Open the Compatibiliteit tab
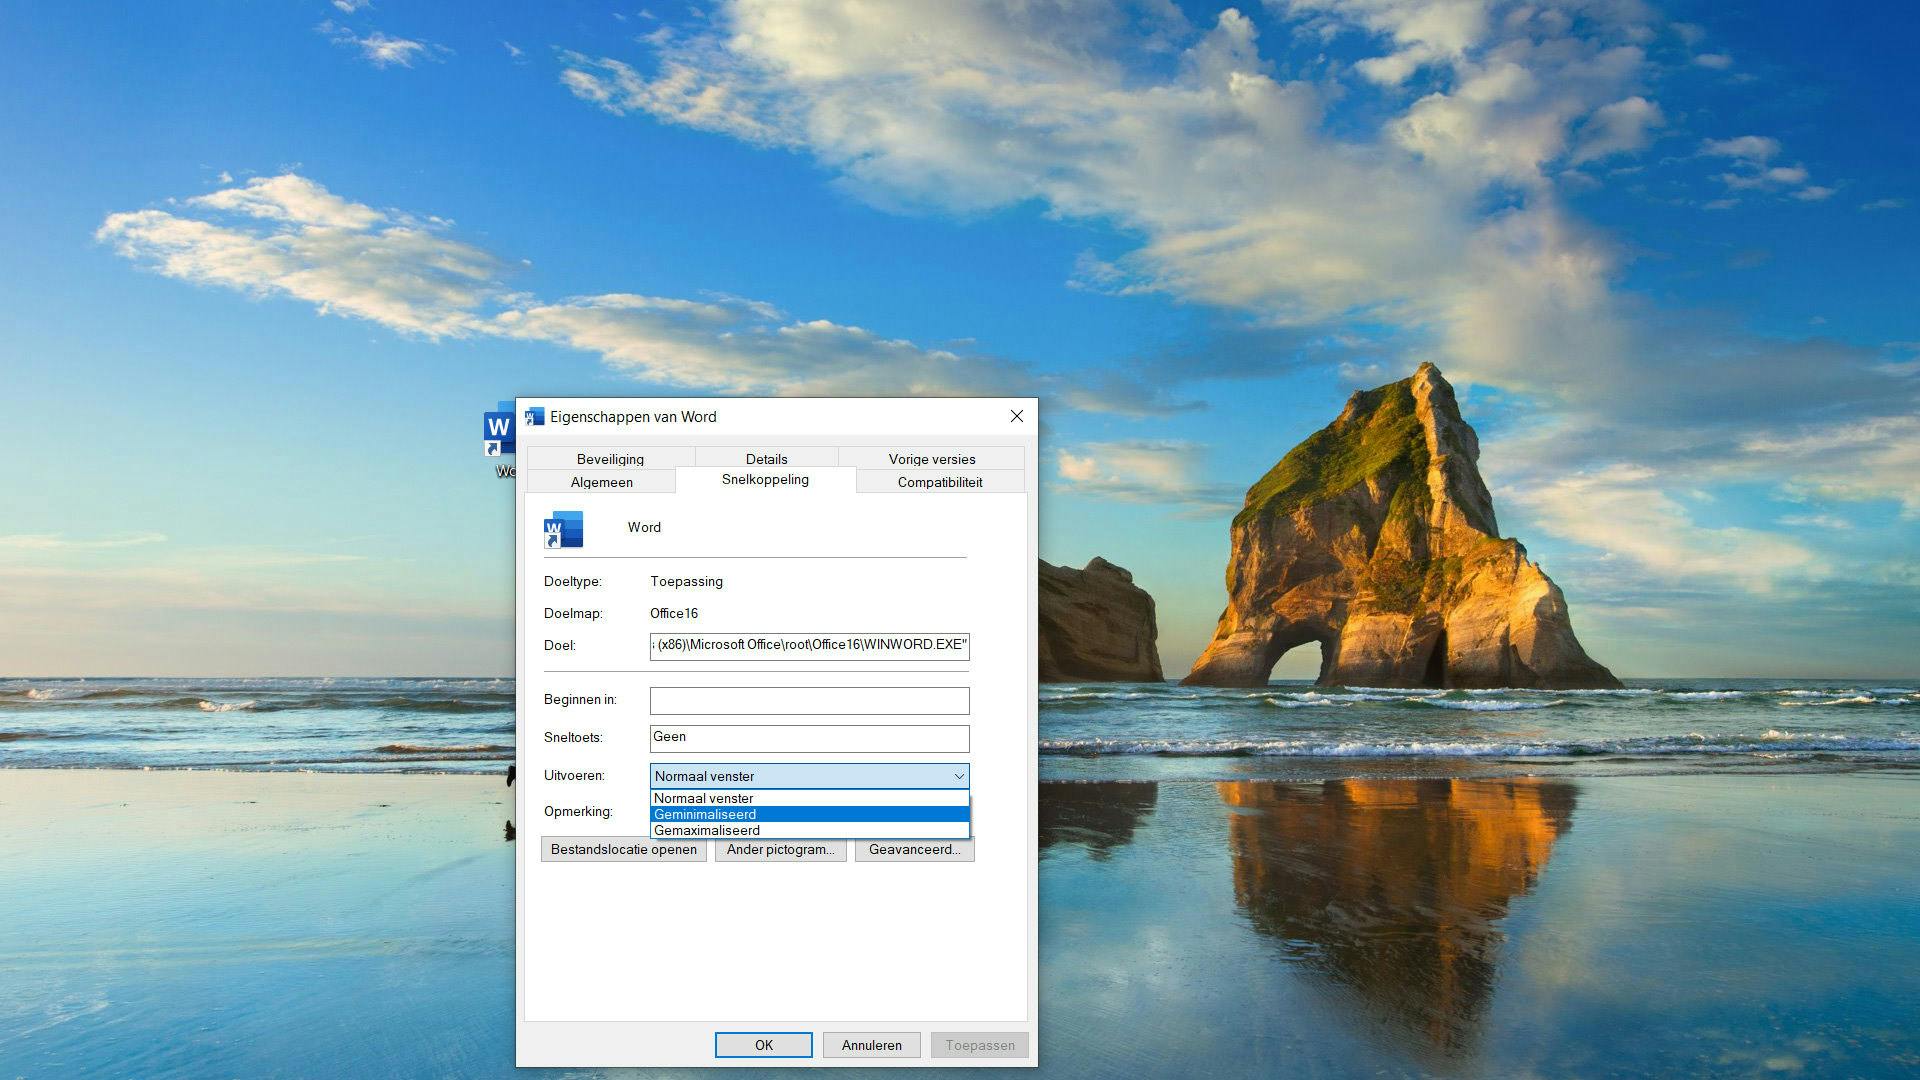Screen dimensions: 1920x1080 [x=939, y=482]
